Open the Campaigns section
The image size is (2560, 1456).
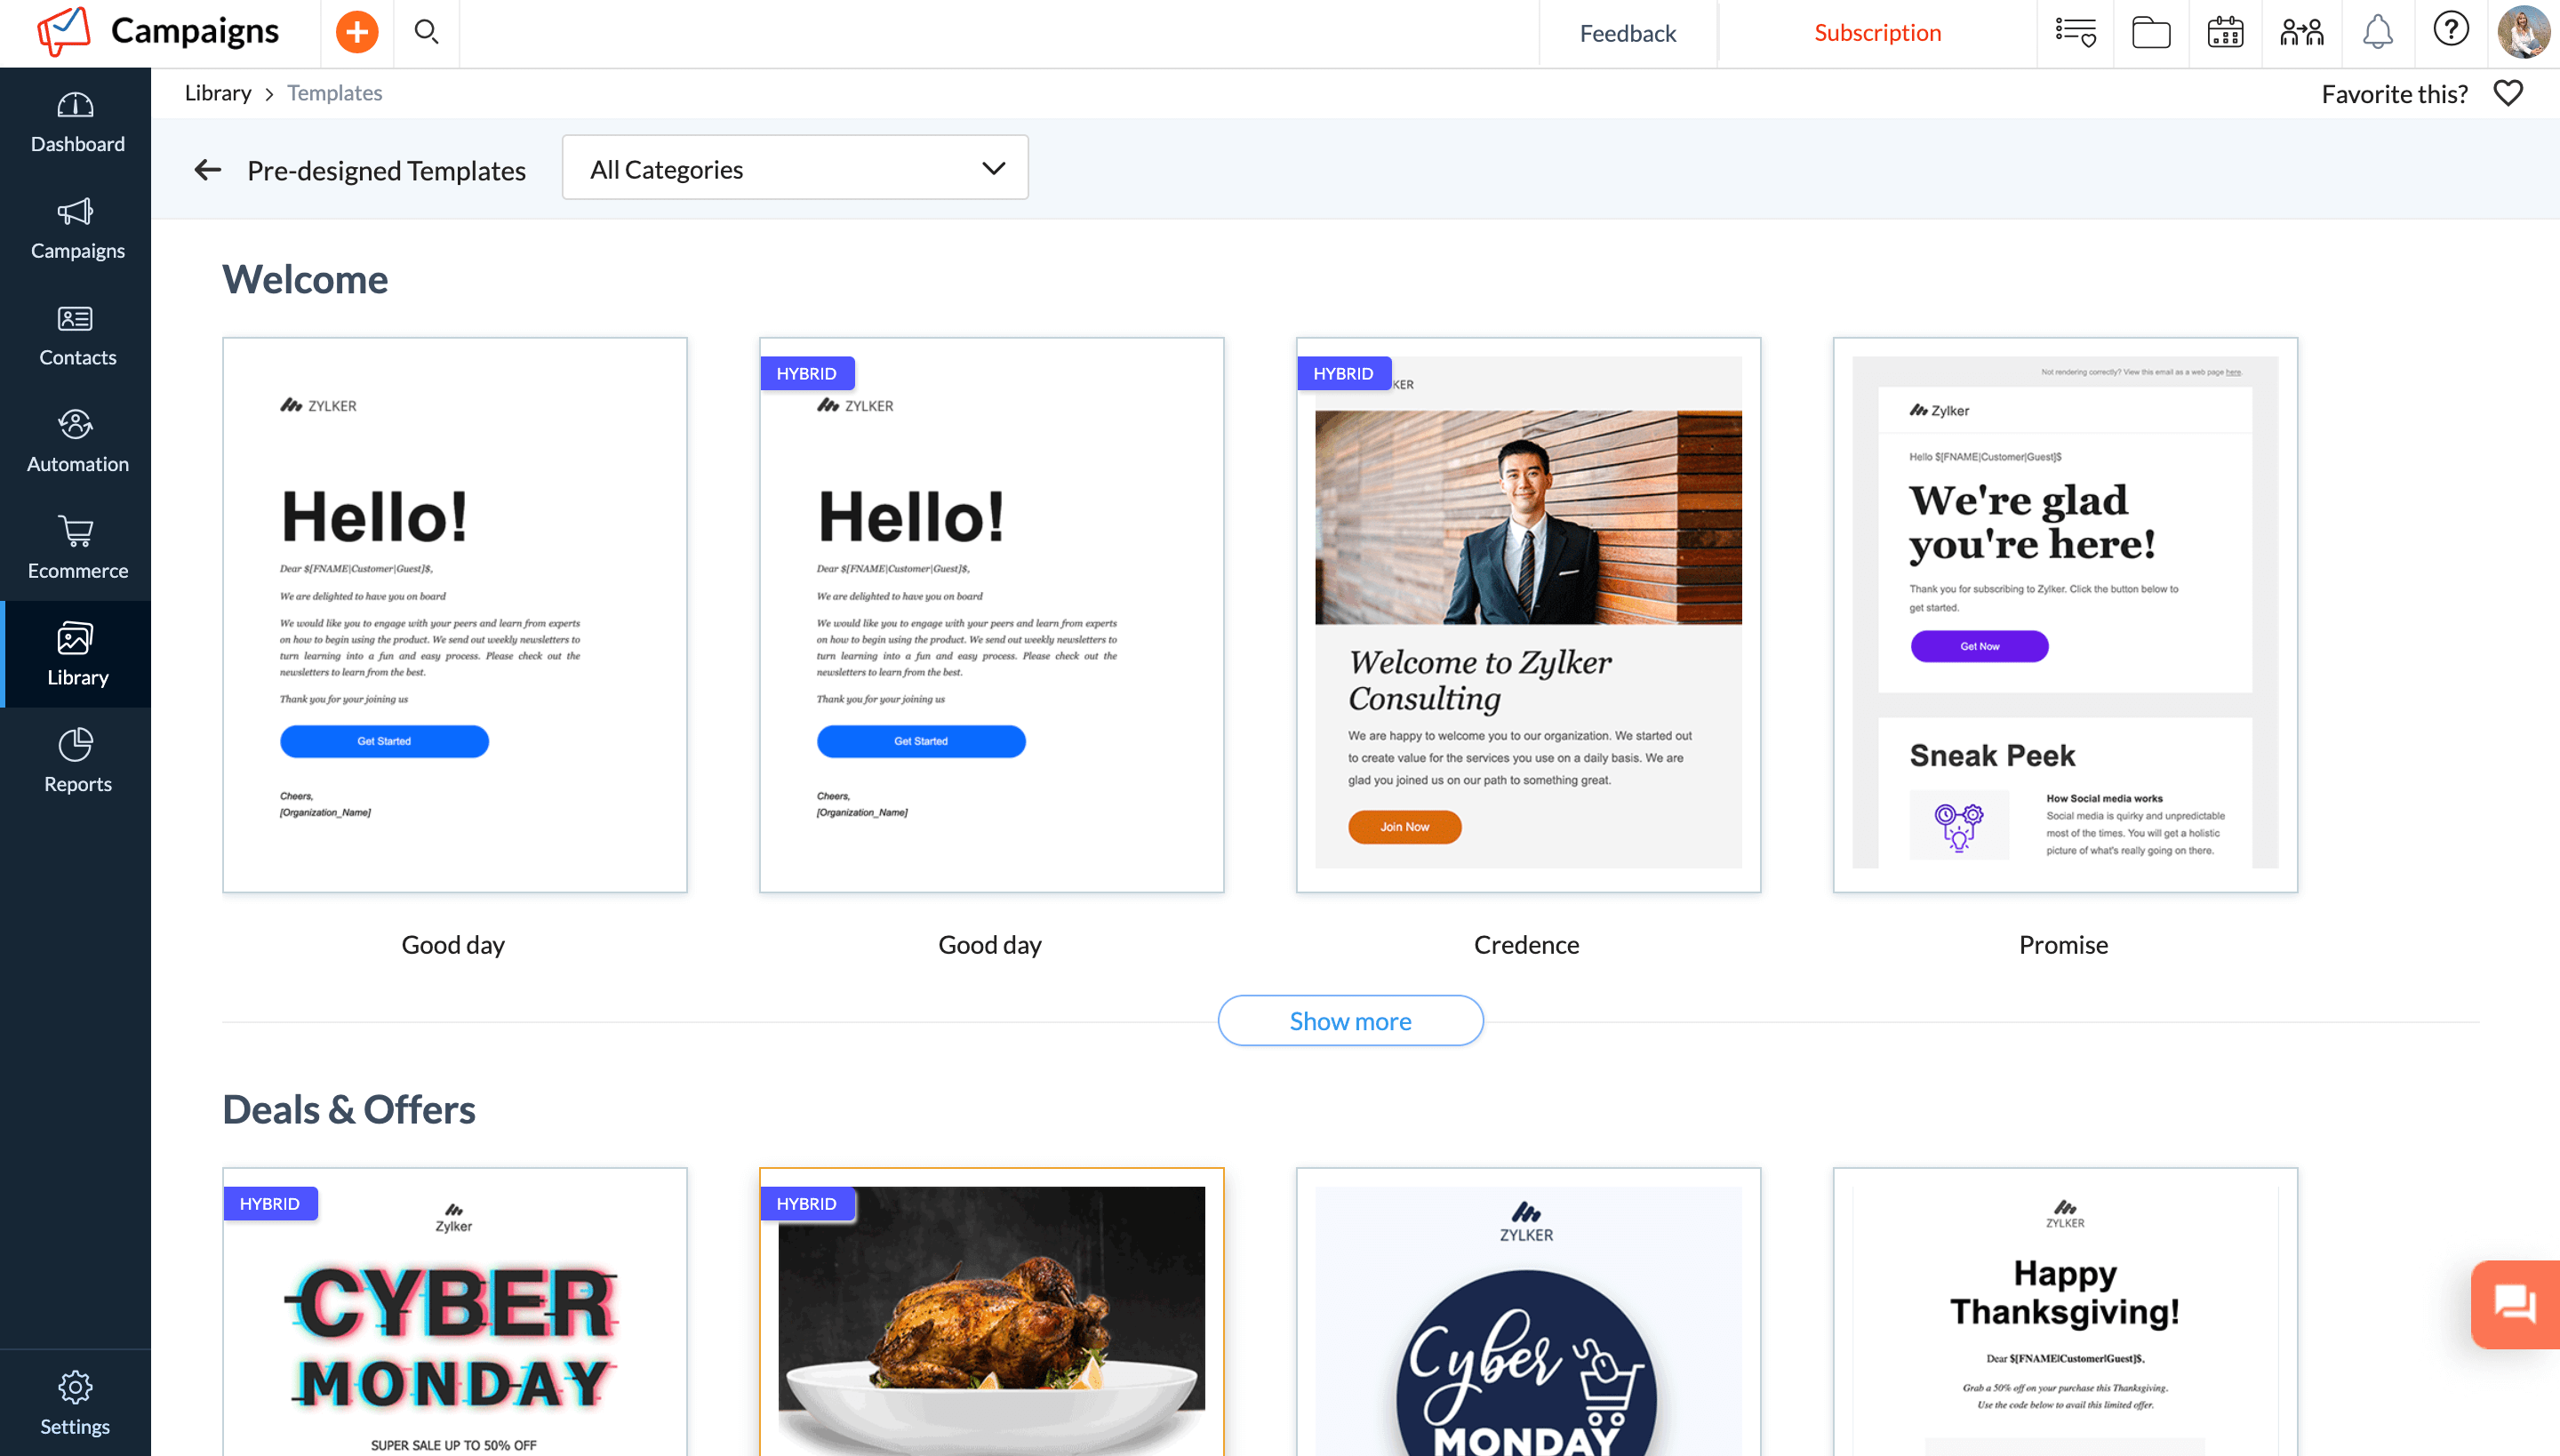pos(77,228)
